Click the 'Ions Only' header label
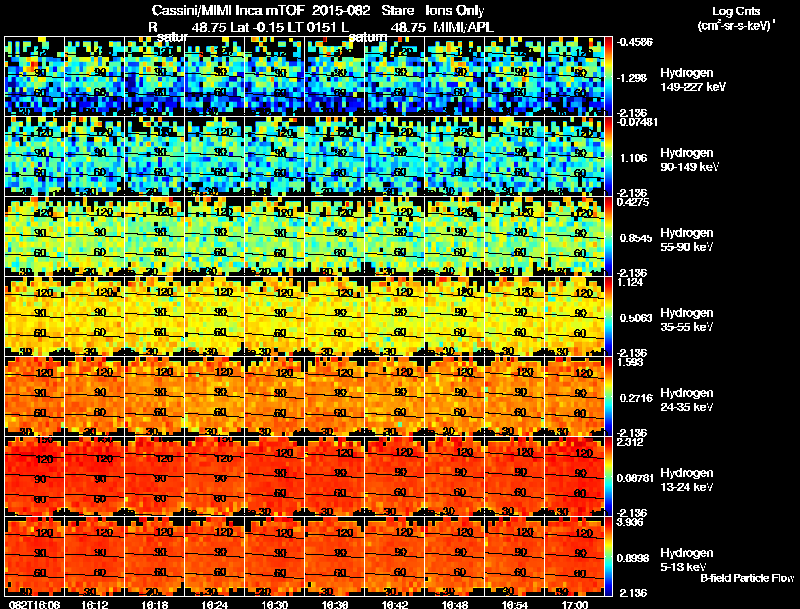Image resolution: width=800 pixels, height=609 pixels. (x=455, y=11)
